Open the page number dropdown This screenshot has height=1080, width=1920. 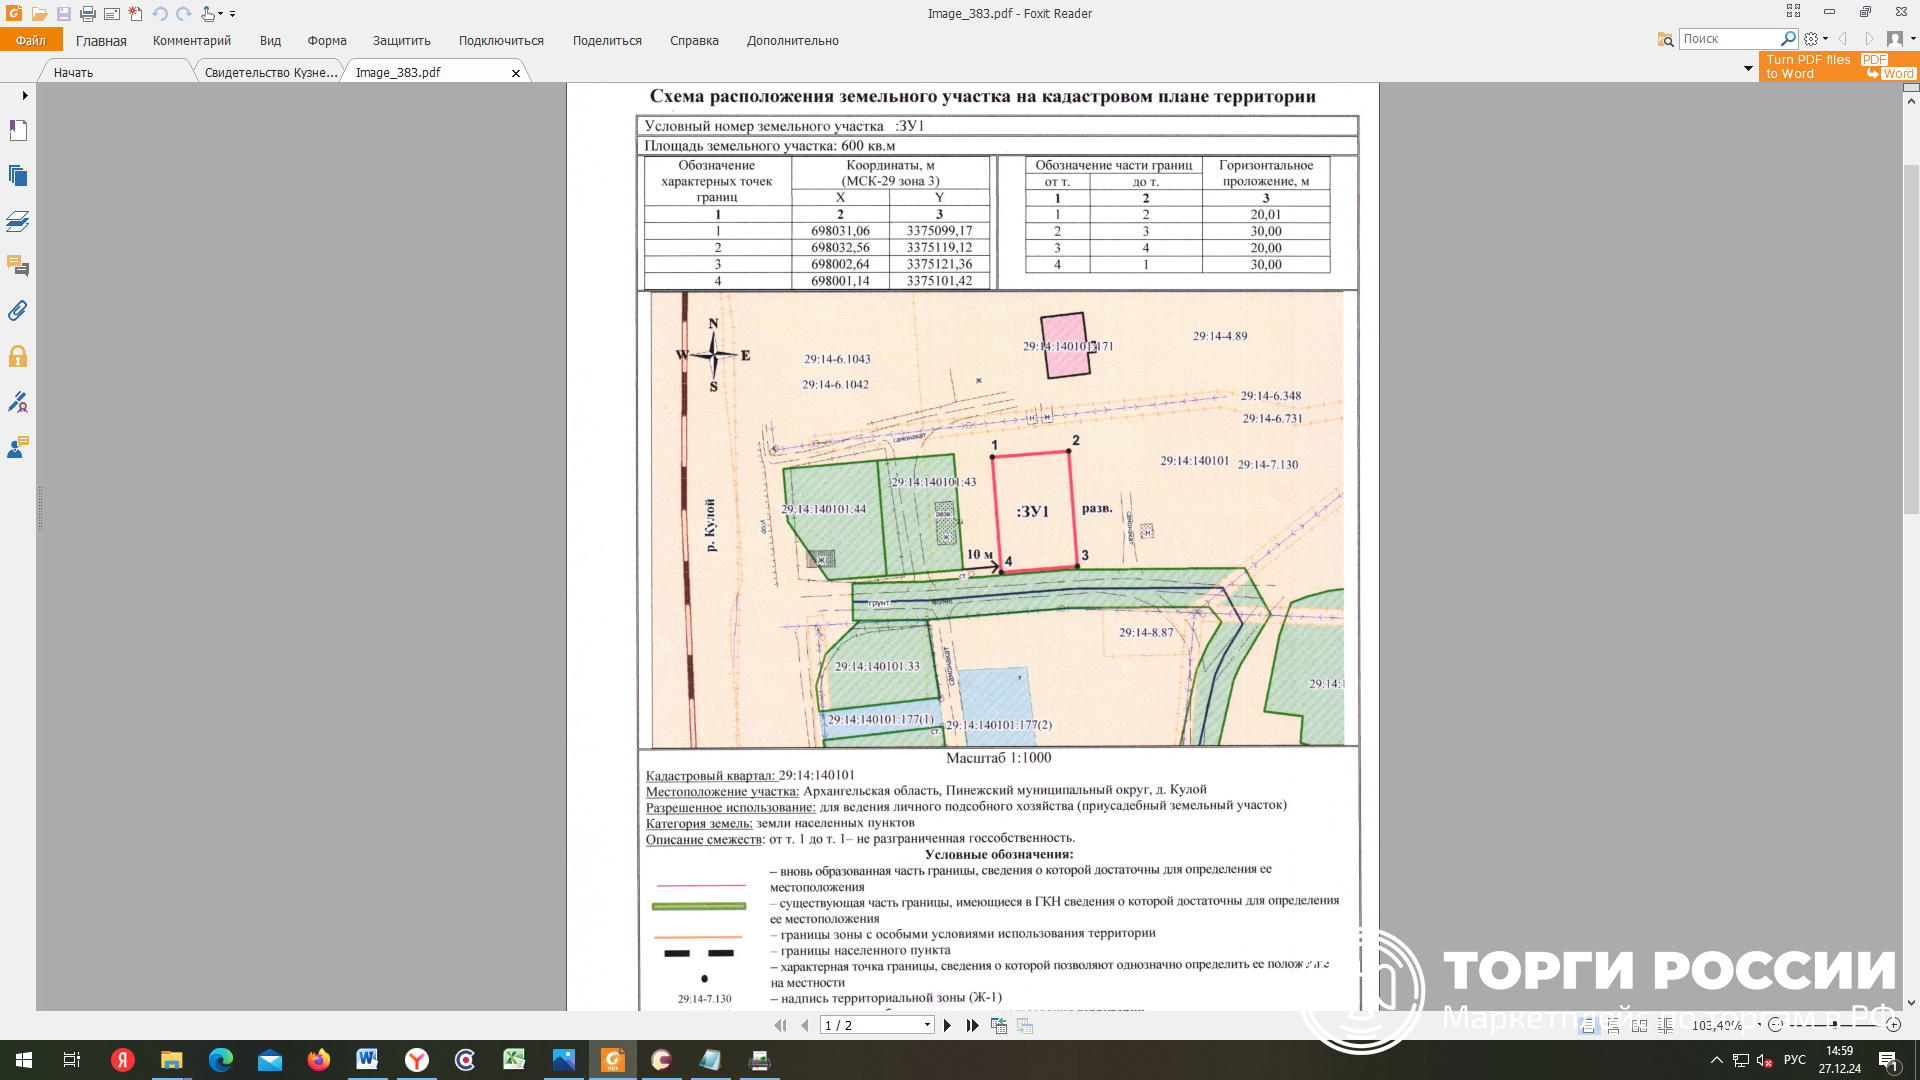point(927,1025)
